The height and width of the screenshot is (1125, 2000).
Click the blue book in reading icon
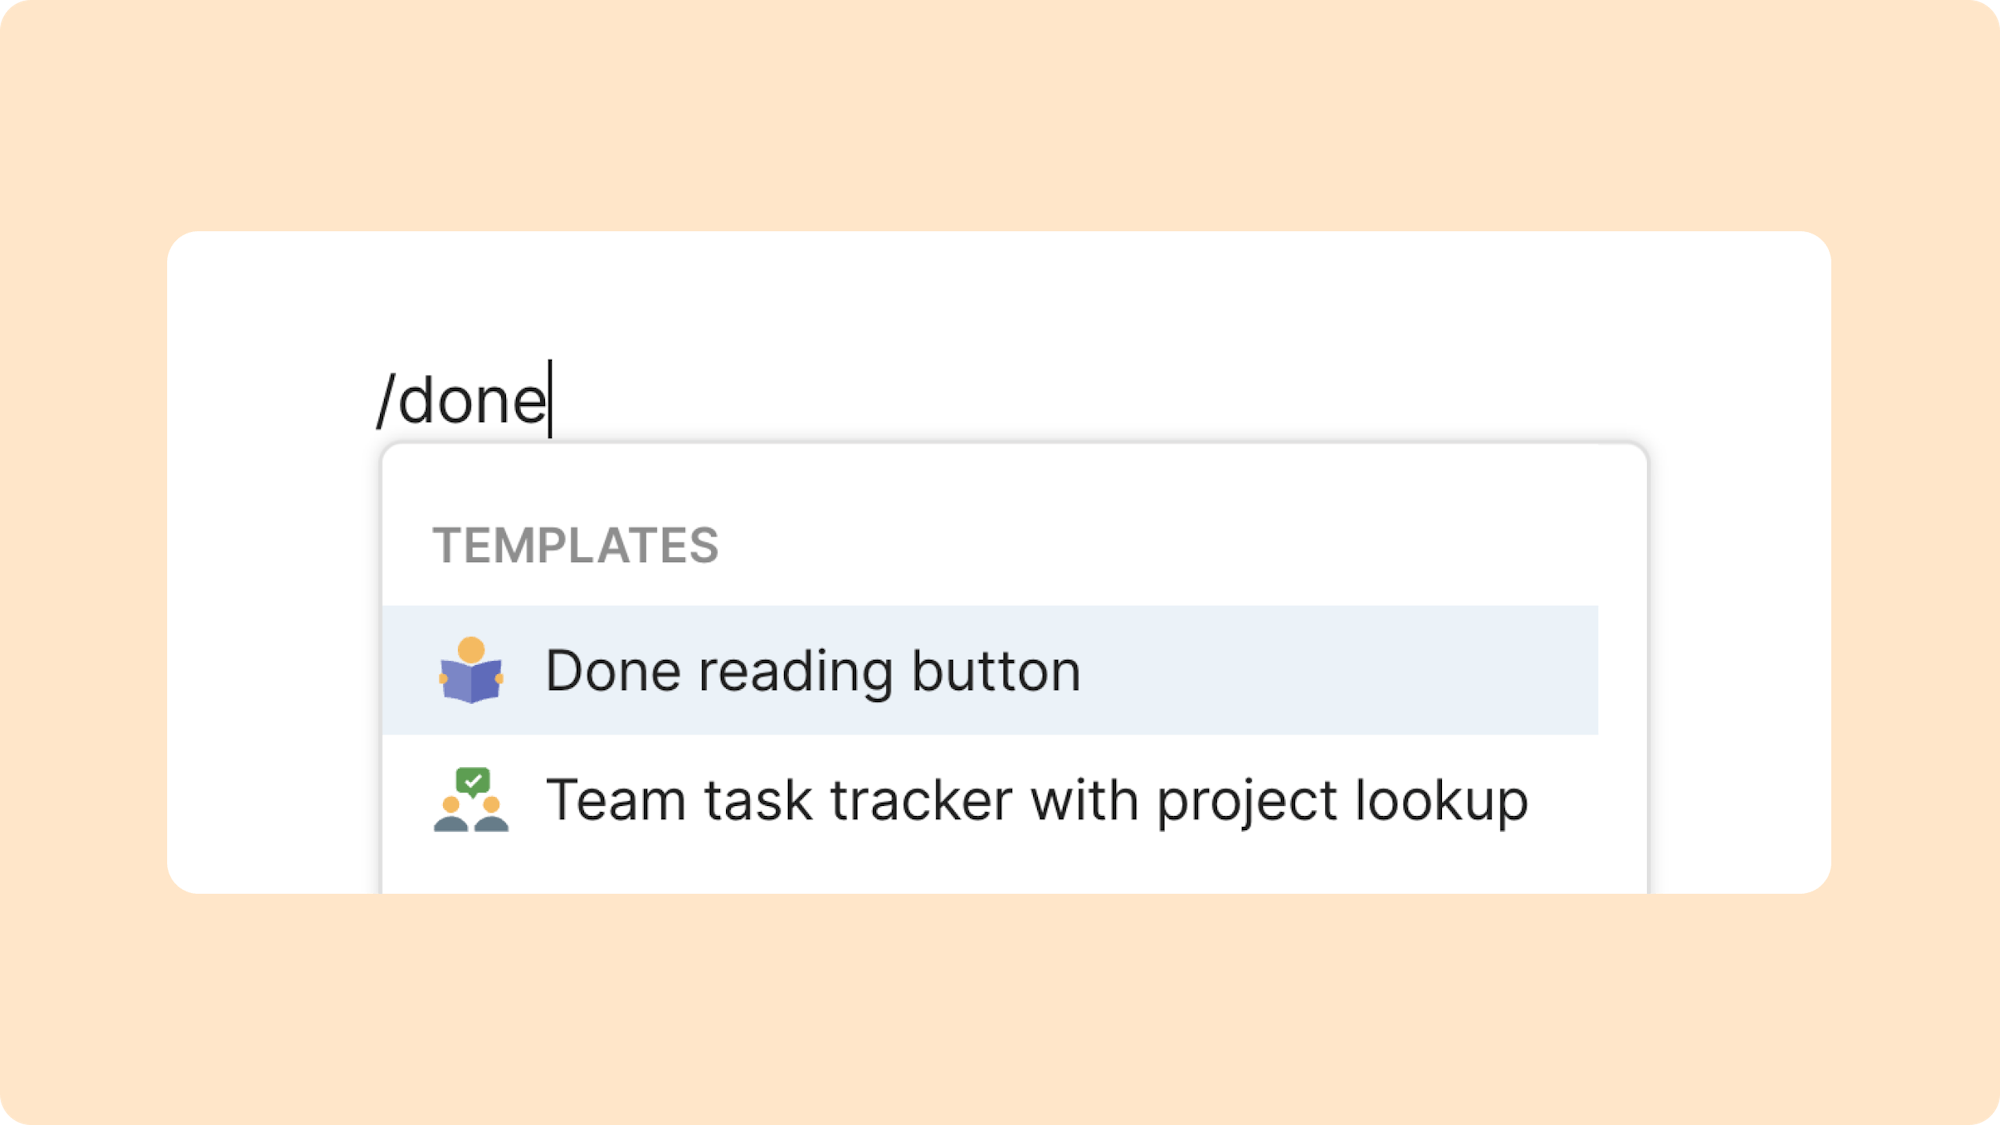[471, 681]
